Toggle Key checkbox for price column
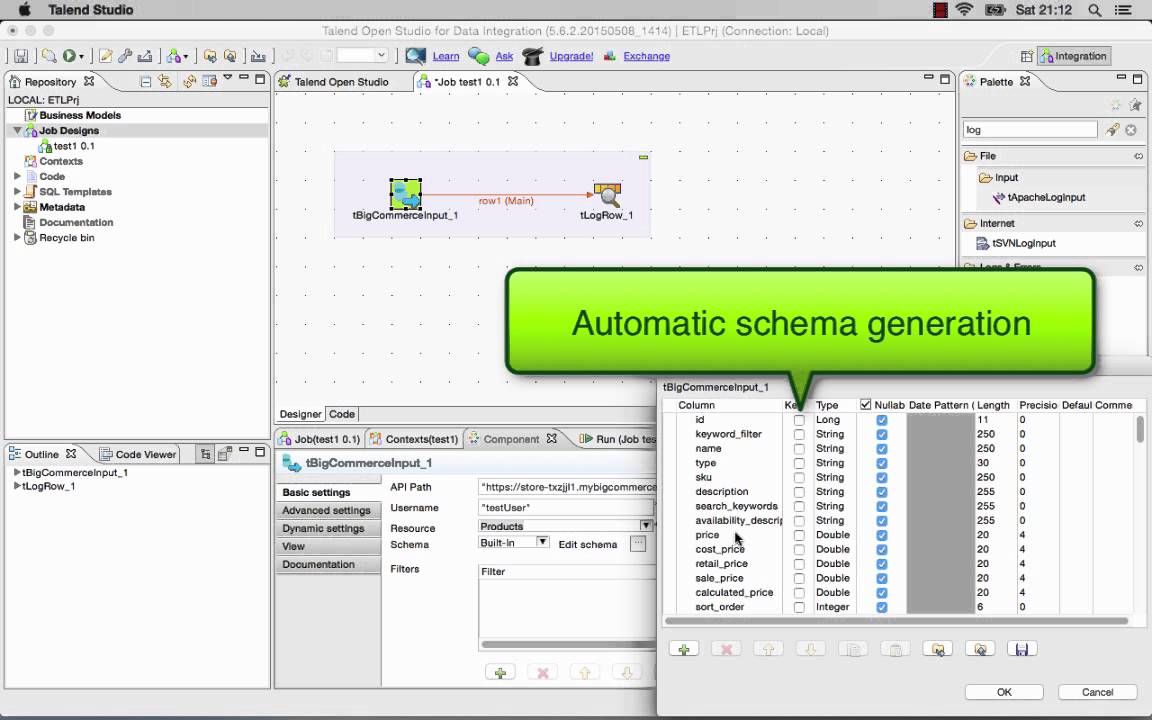This screenshot has width=1152, height=720. [799, 535]
